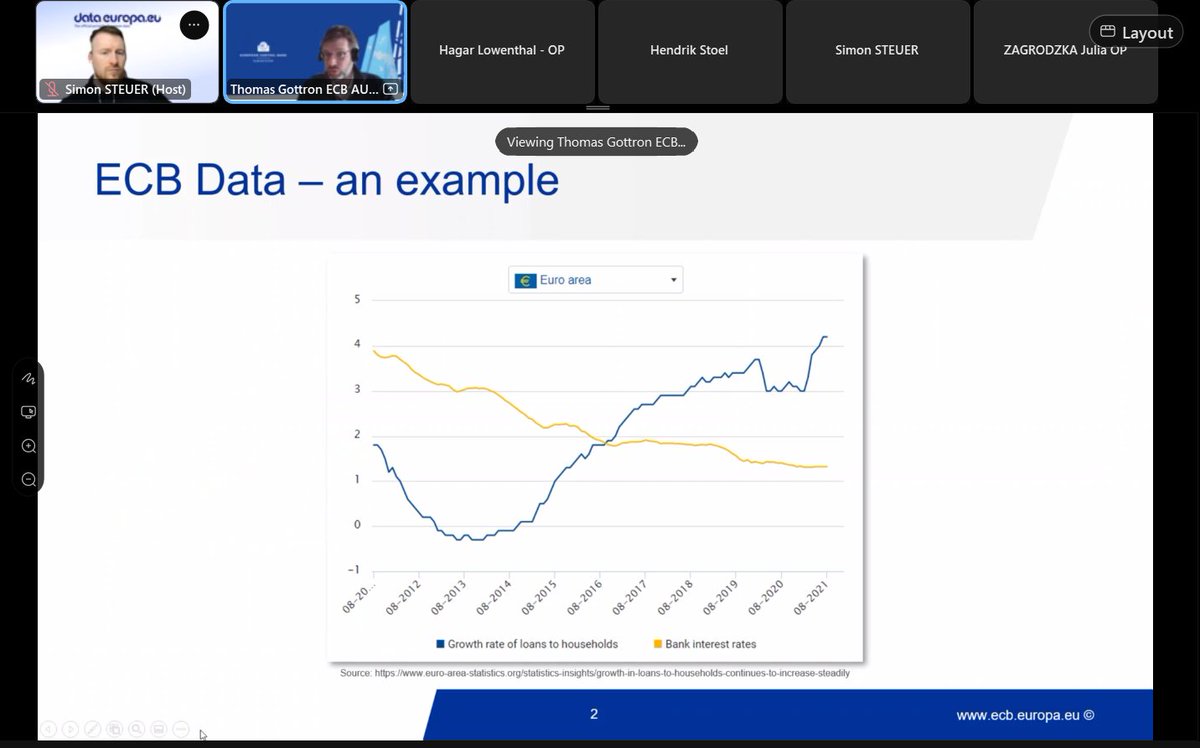This screenshot has width=1200, height=748.
Task: Click Growth rate of loans legend swatch
Action: pyautogui.click(x=440, y=644)
